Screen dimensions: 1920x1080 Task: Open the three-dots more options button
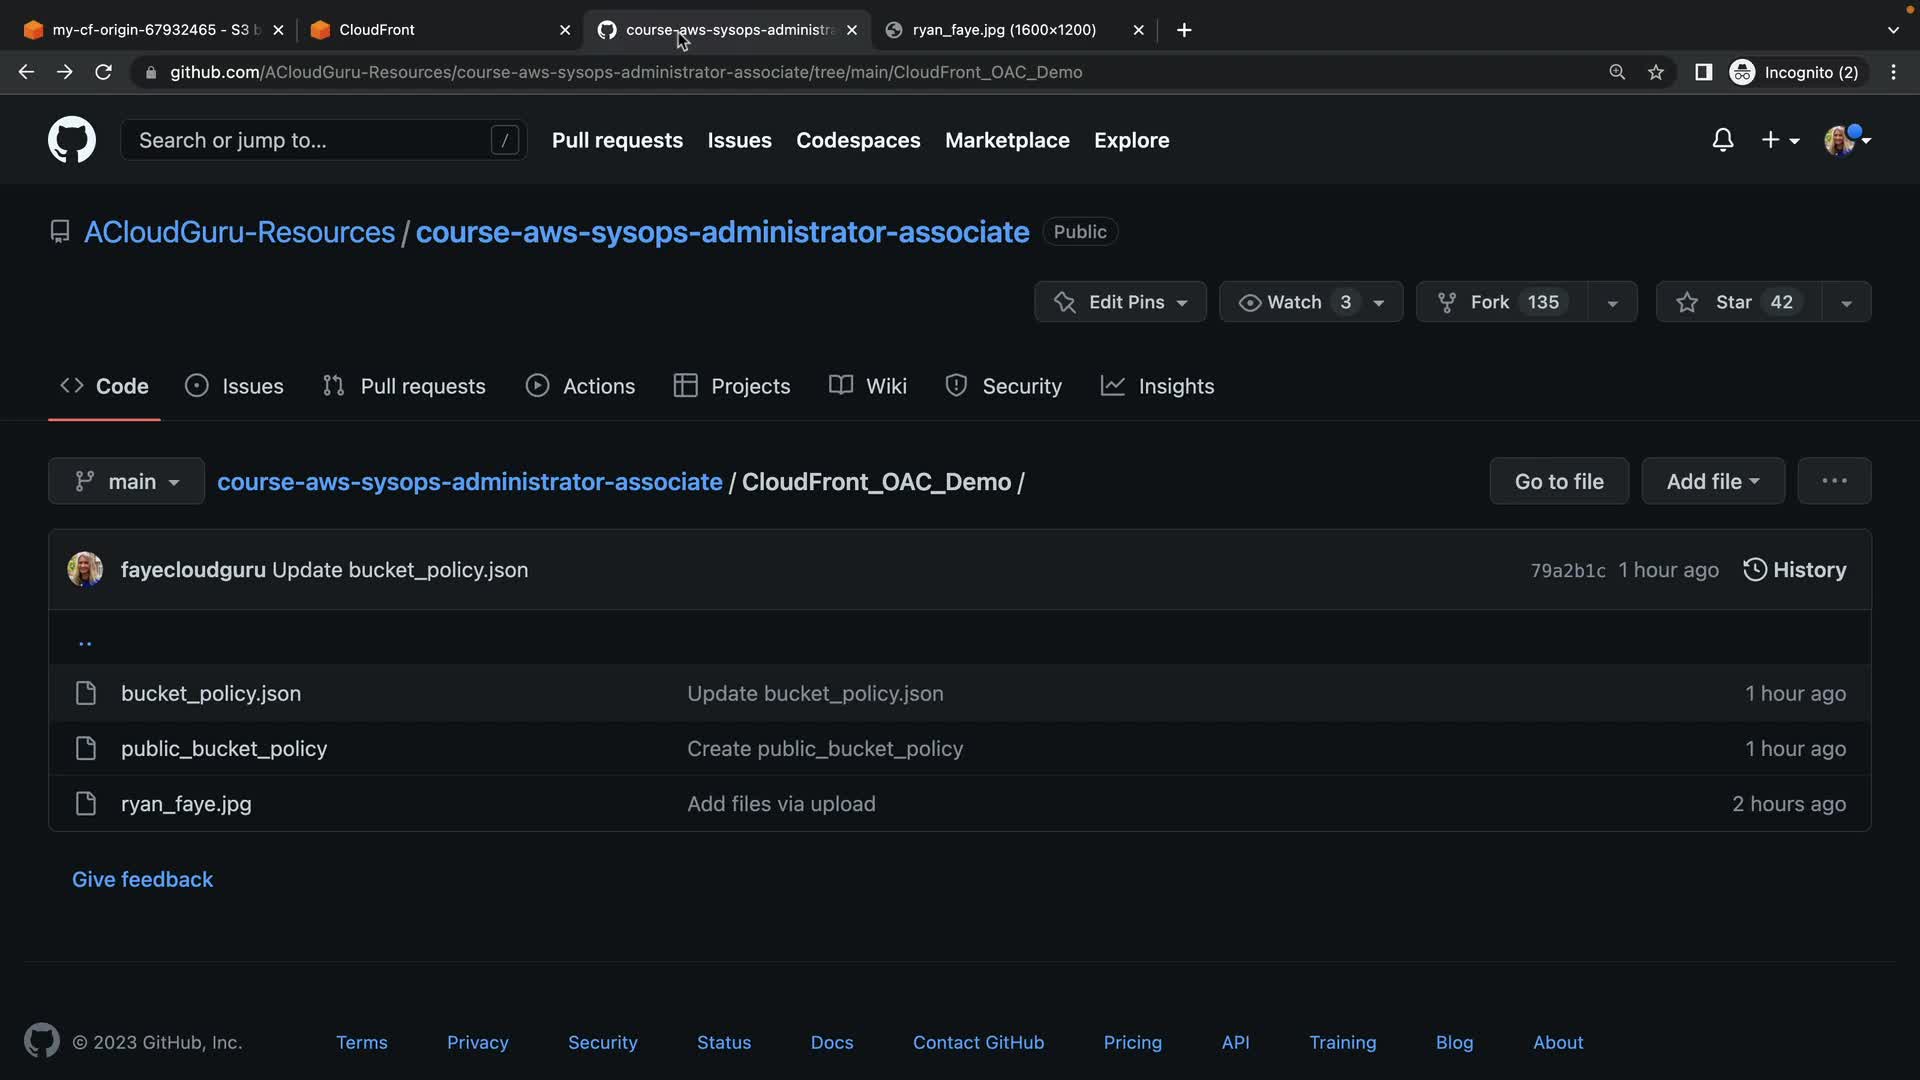pyautogui.click(x=1834, y=481)
